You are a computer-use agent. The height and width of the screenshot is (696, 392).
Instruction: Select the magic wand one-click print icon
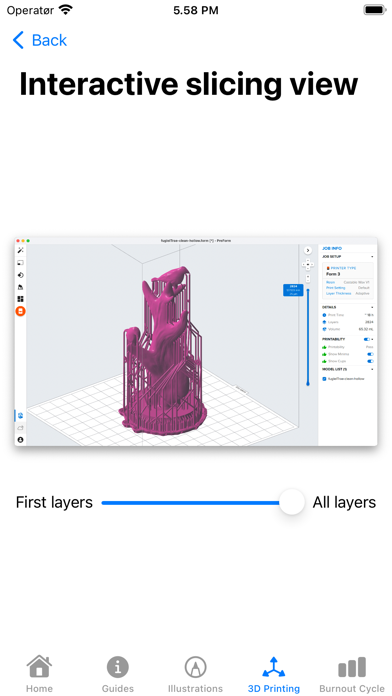[x=20, y=250]
